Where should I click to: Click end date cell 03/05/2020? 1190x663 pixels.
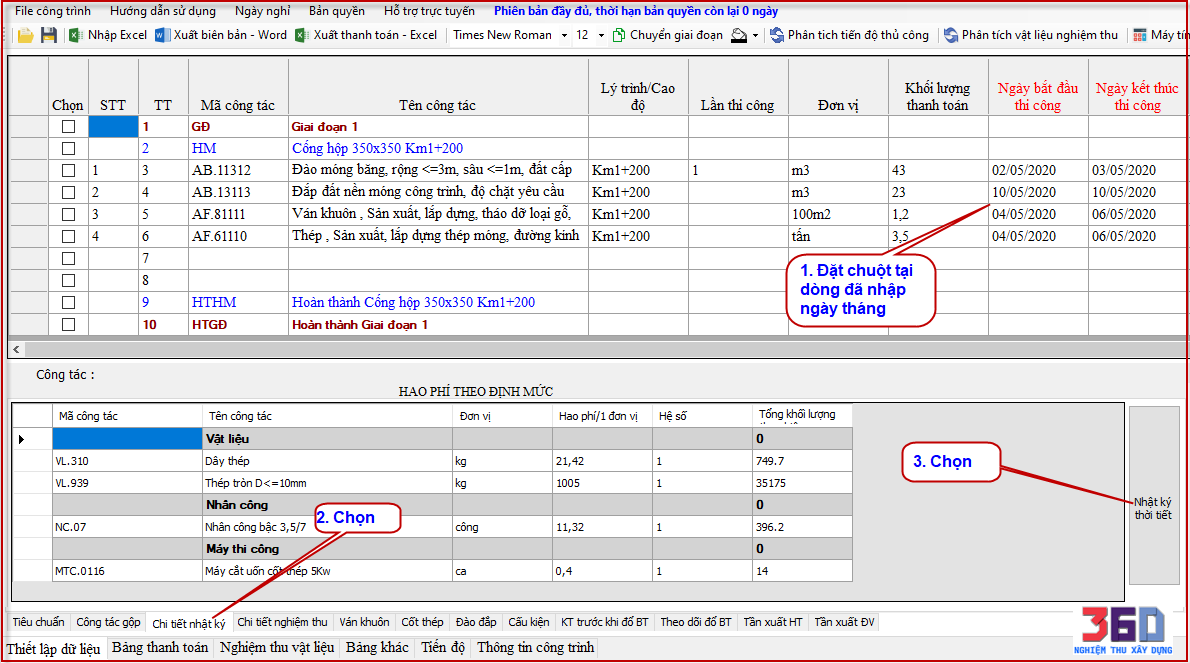click(x=1137, y=171)
